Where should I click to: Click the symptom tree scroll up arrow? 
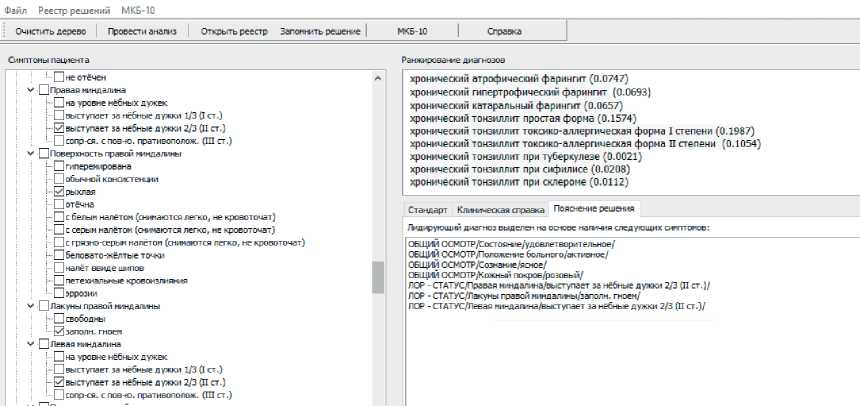[x=378, y=78]
